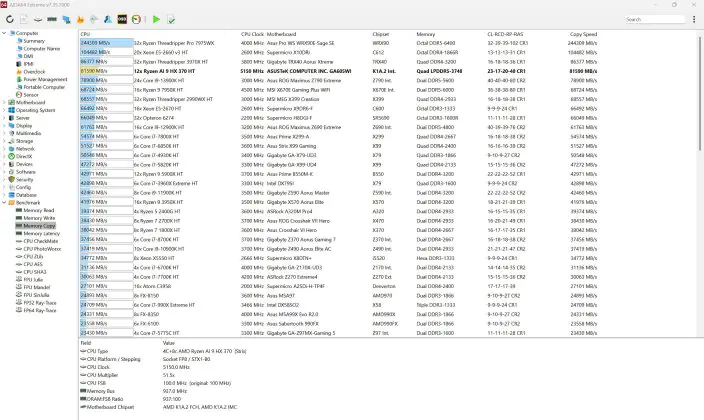Viewport: 704px width, 420px height.
Task: Select Devices category in sidebar
Action: (x=24, y=164)
